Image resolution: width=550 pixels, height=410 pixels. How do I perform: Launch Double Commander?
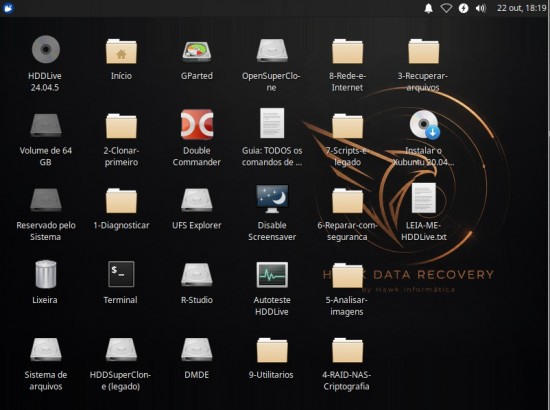coord(196,124)
